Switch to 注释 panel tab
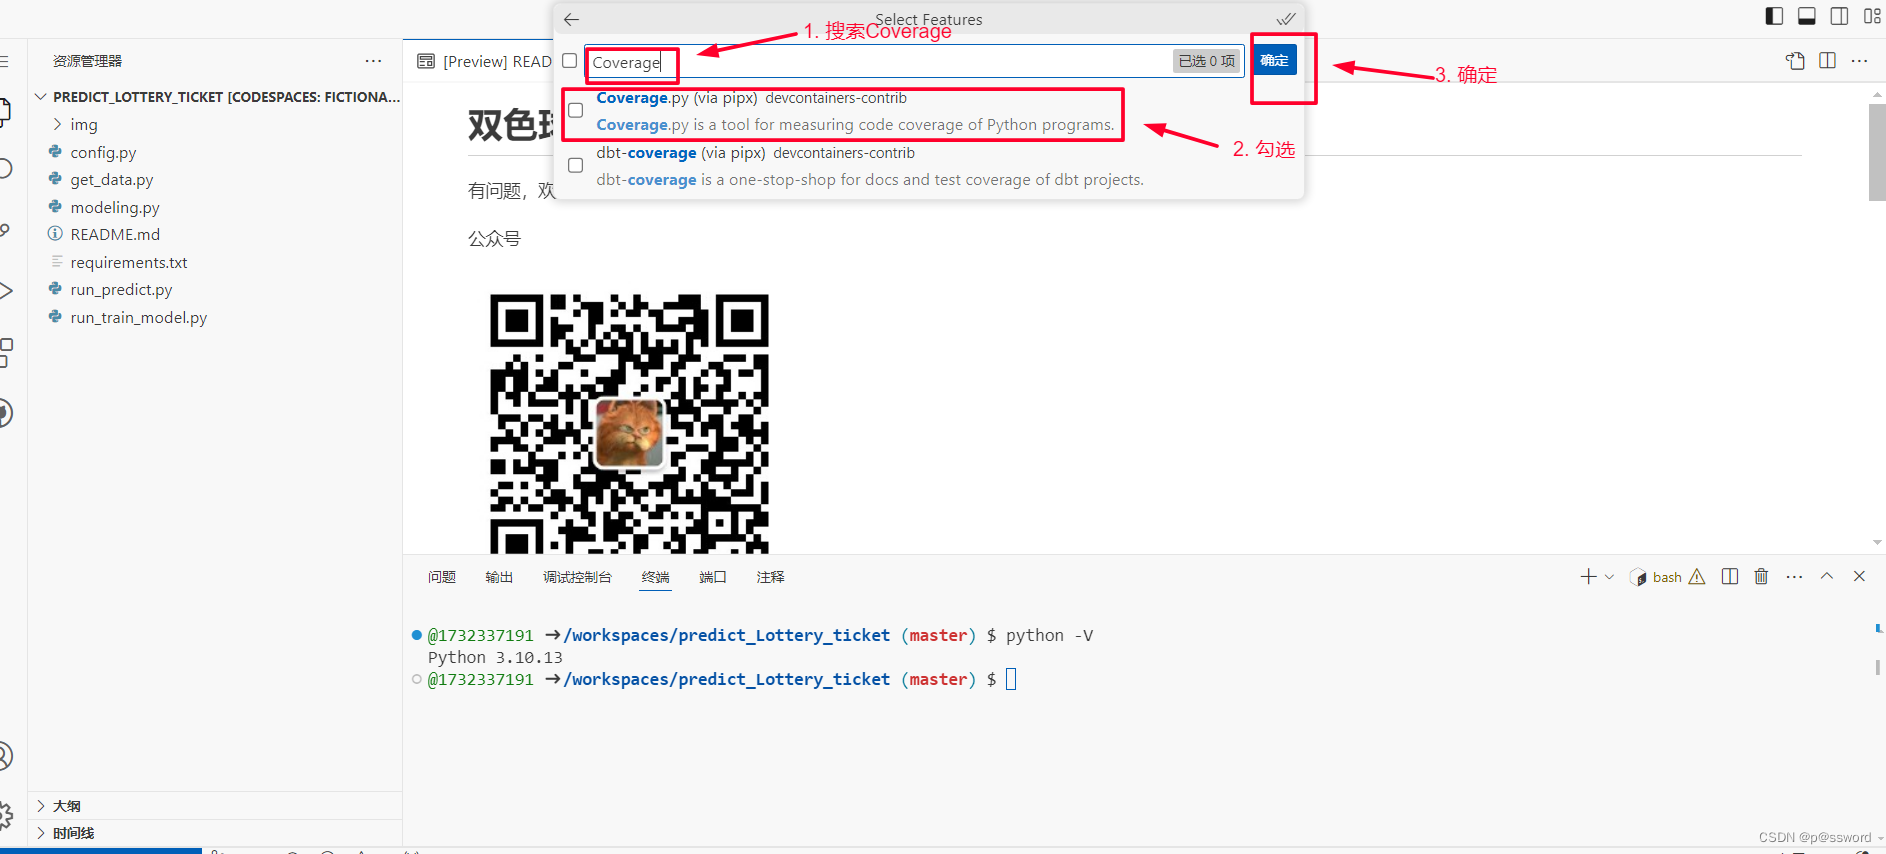This screenshot has height=854, width=1886. (x=771, y=577)
